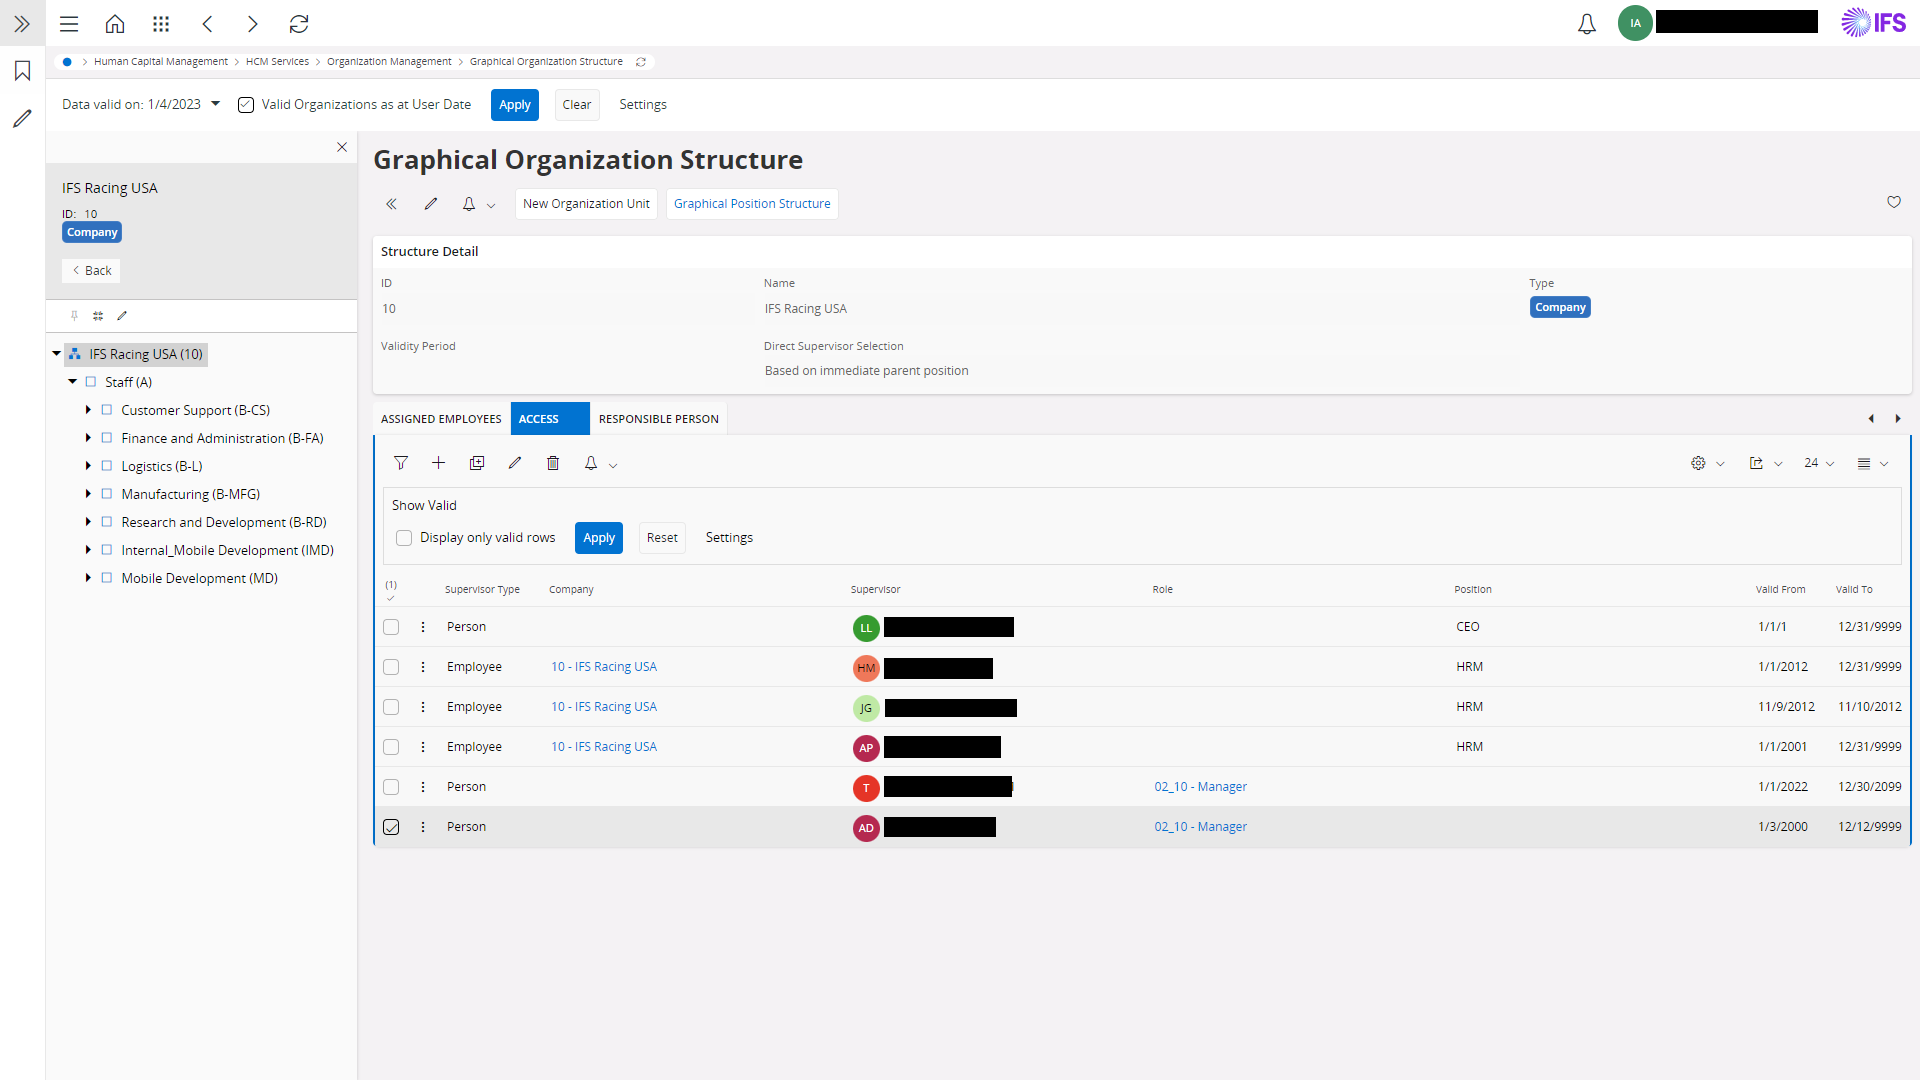This screenshot has height=1080, width=1920.
Task: Collapse the Staff (A) tree node
Action: (72, 382)
